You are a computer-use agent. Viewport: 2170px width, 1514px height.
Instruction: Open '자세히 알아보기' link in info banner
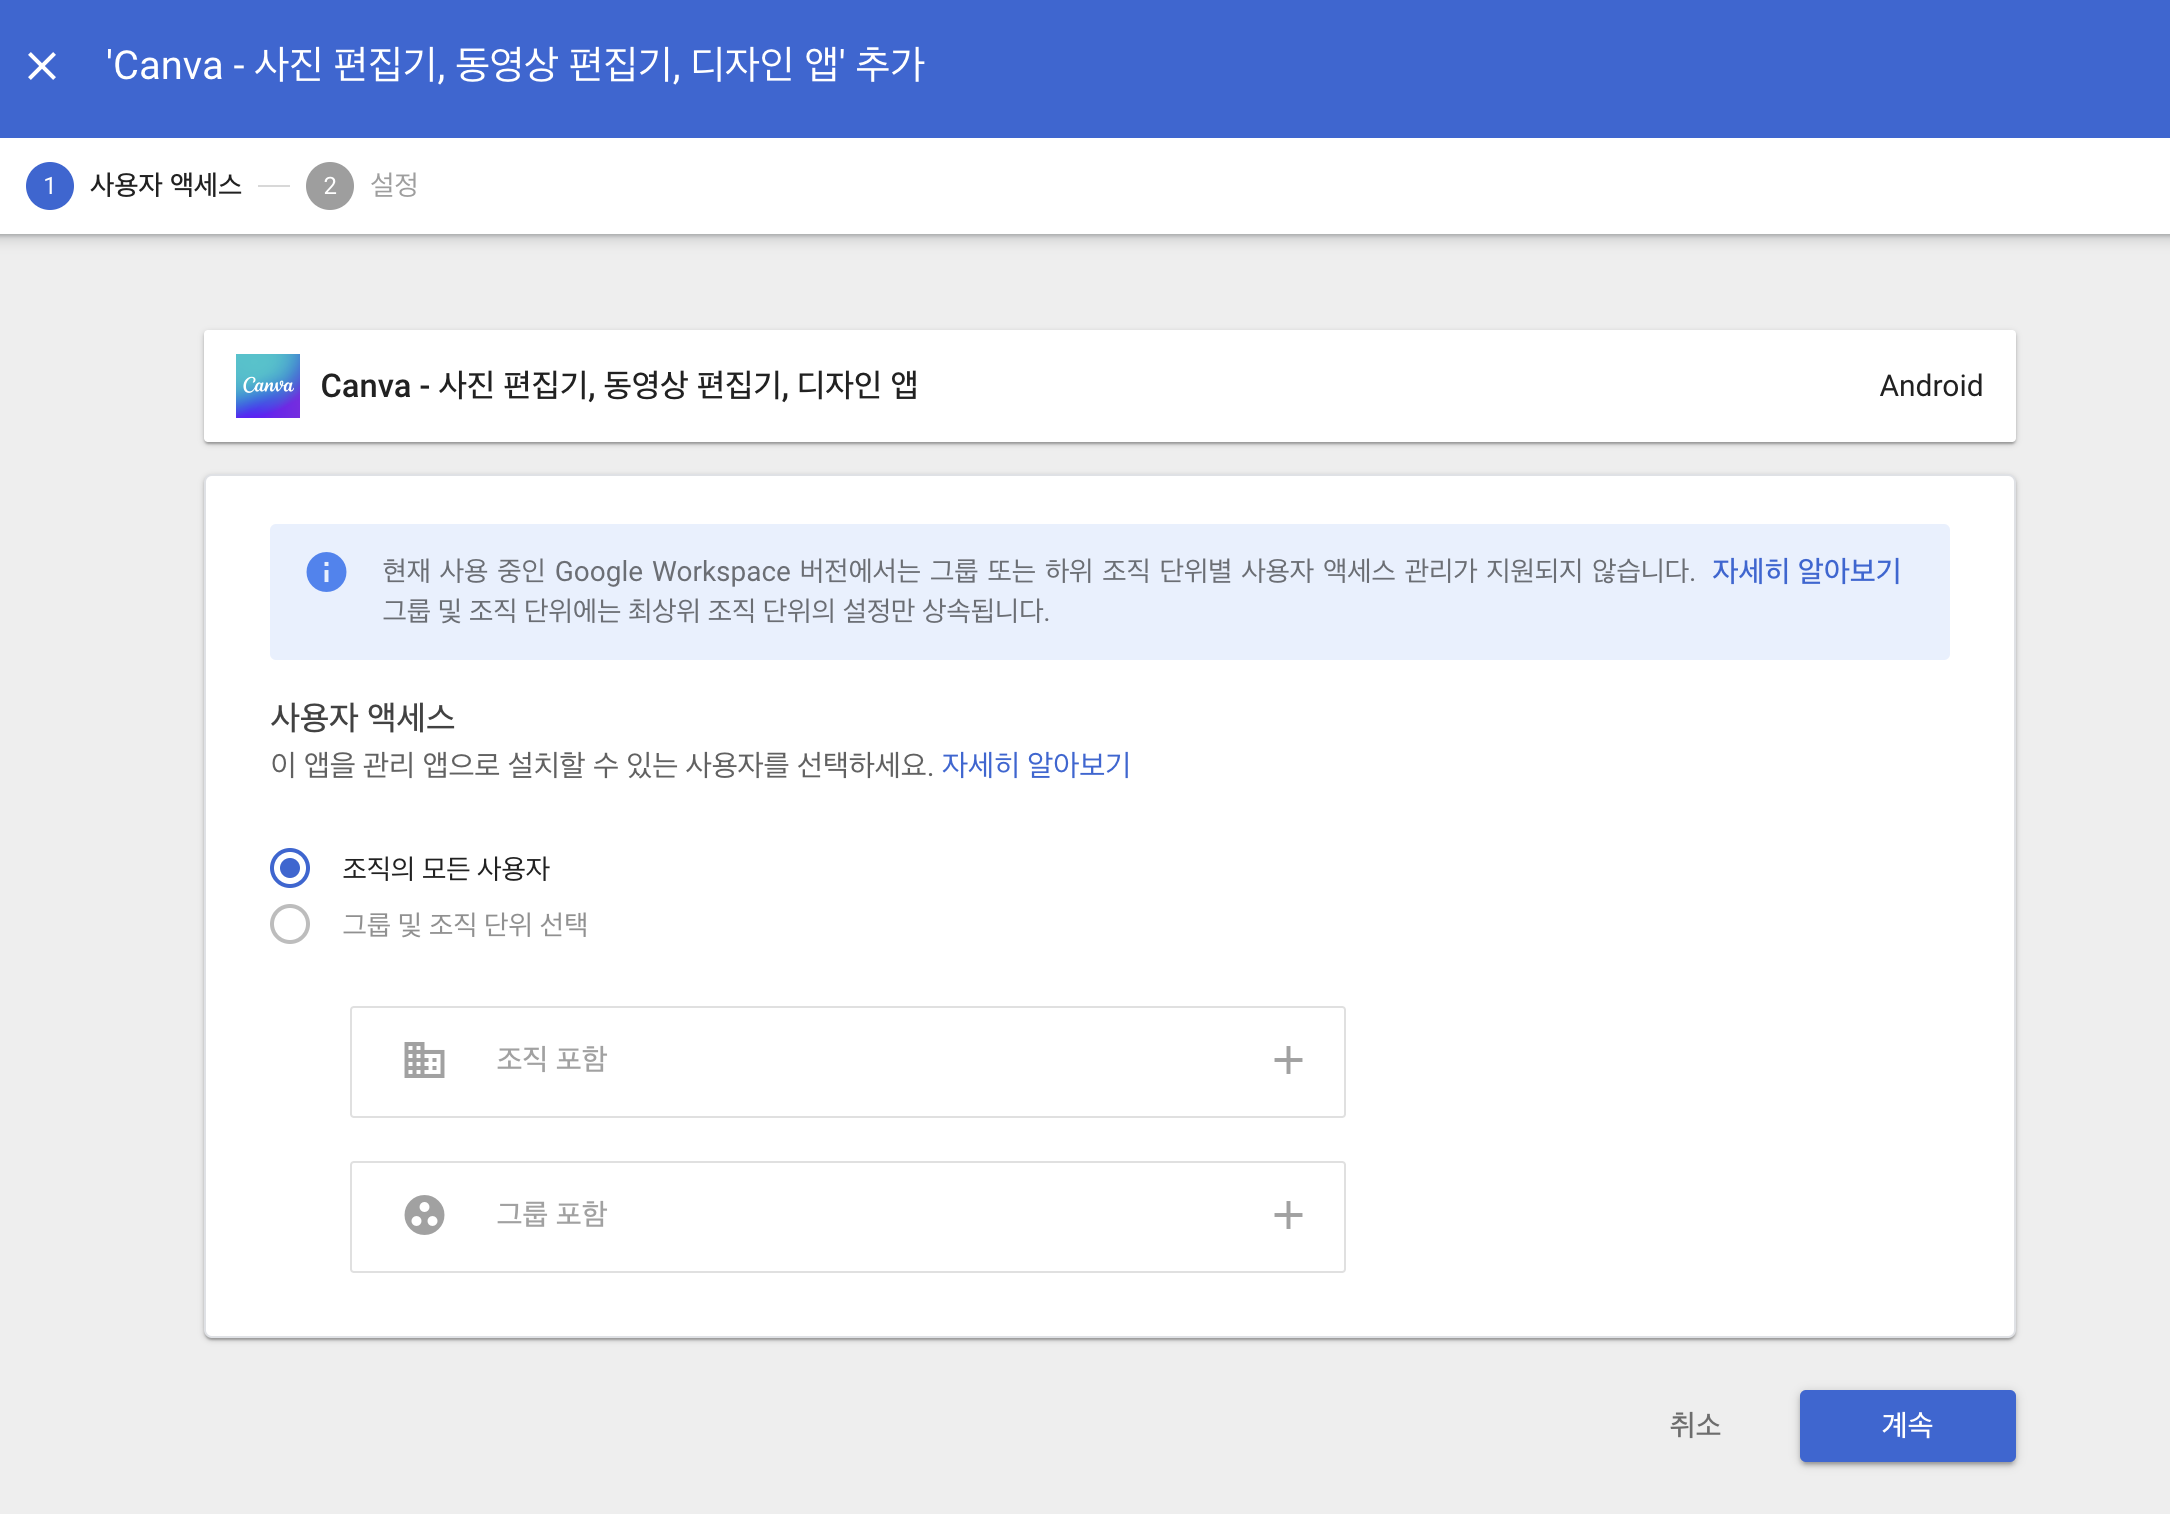[1805, 571]
